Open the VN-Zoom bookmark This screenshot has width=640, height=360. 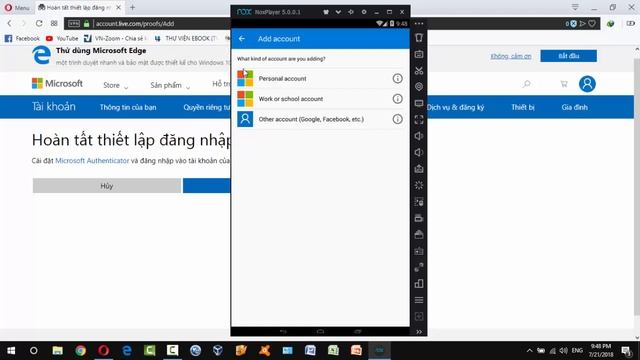(114, 38)
